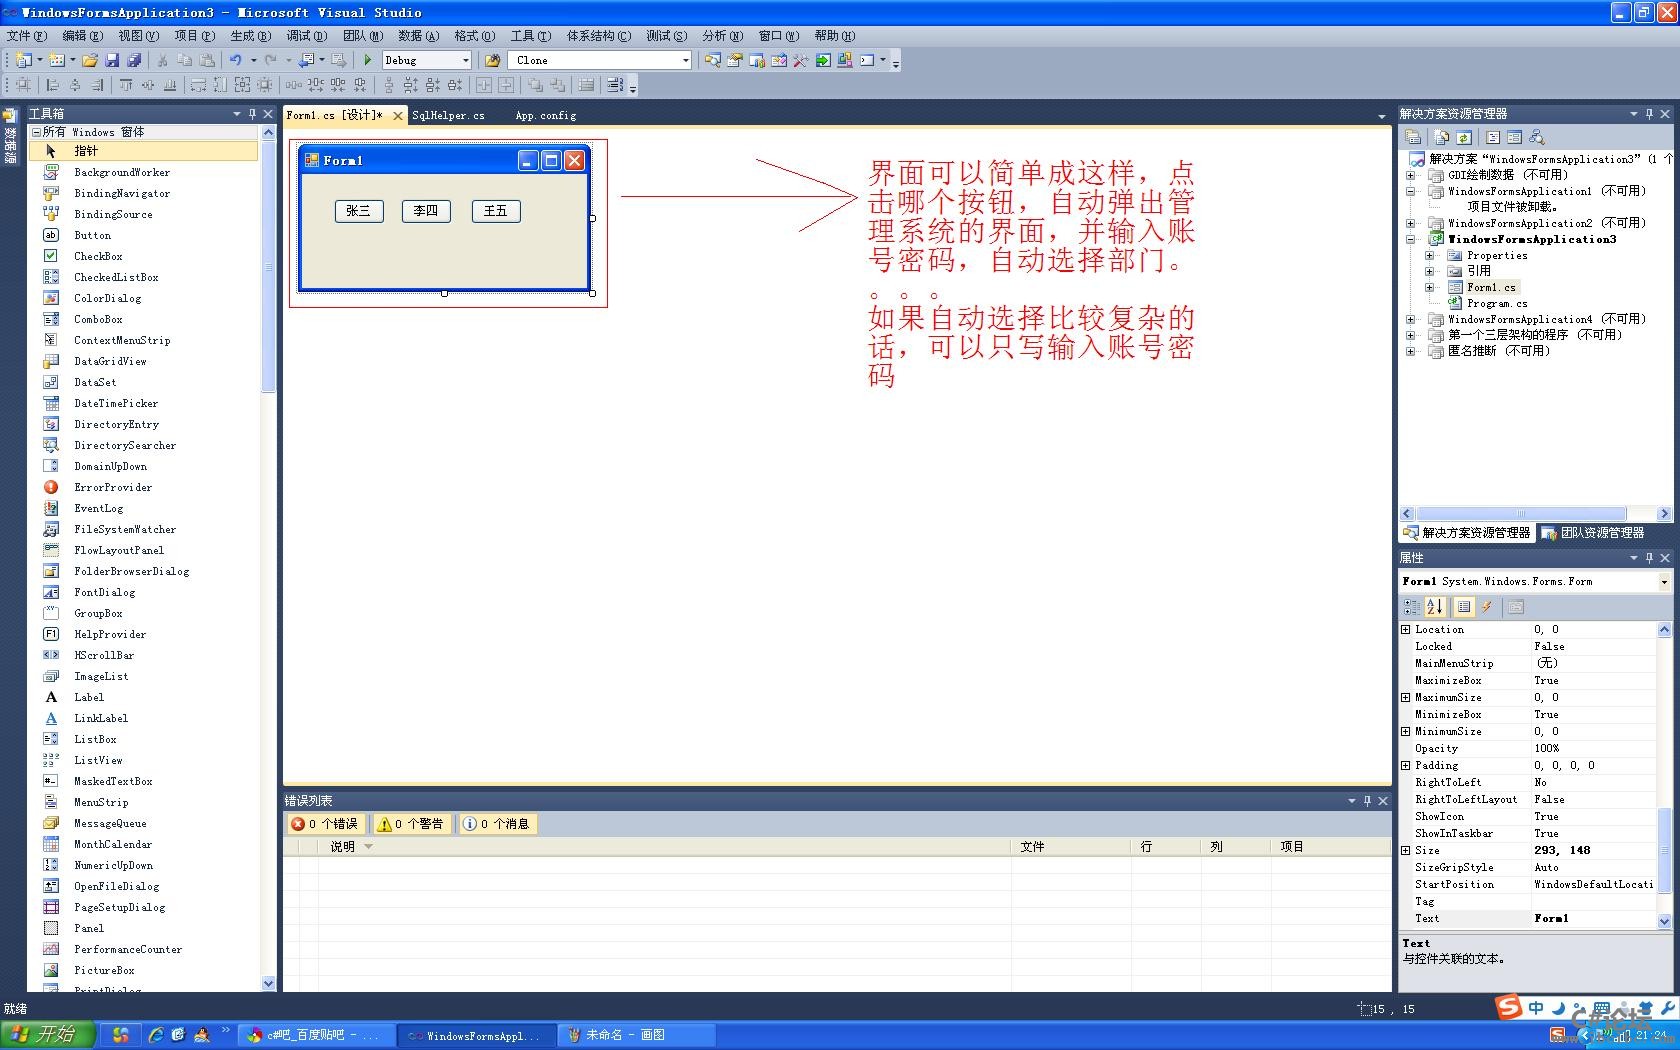1680x1050 pixels.
Task: Click the Refresh icon in Solution Explorer toolbar
Action: point(1464,137)
